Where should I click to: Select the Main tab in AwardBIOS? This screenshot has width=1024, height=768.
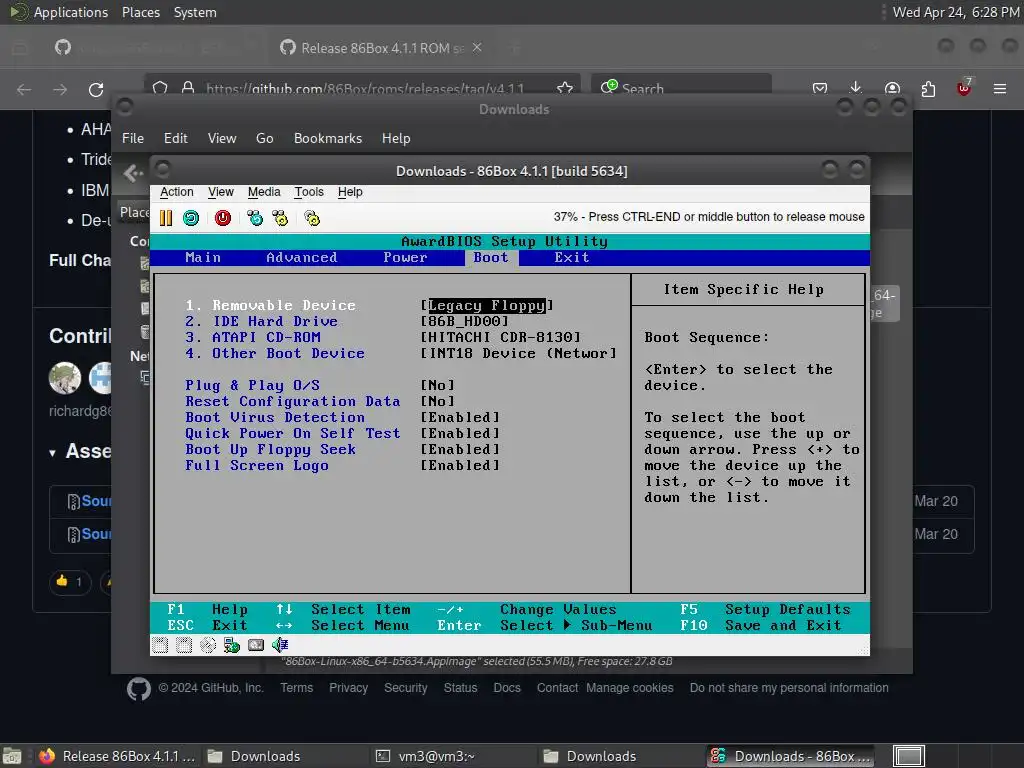(203, 257)
